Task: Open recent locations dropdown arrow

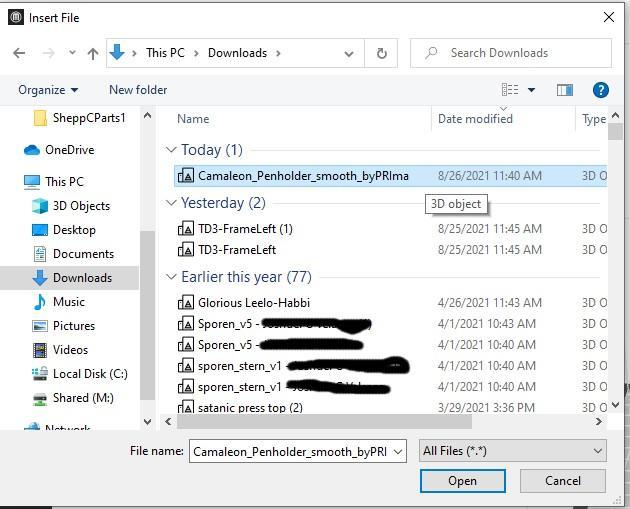Action: click(72, 53)
